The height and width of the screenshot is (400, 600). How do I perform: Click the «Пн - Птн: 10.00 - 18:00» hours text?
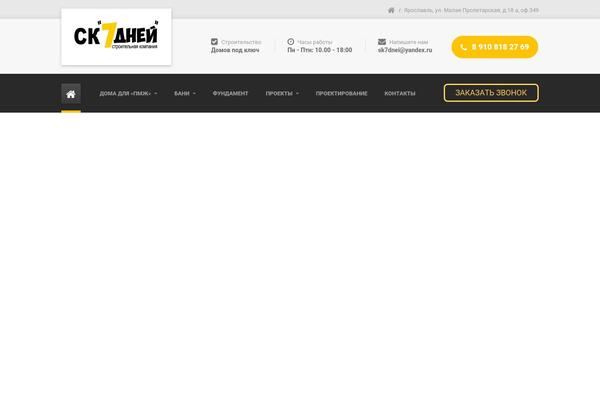[x=320, y=50]
